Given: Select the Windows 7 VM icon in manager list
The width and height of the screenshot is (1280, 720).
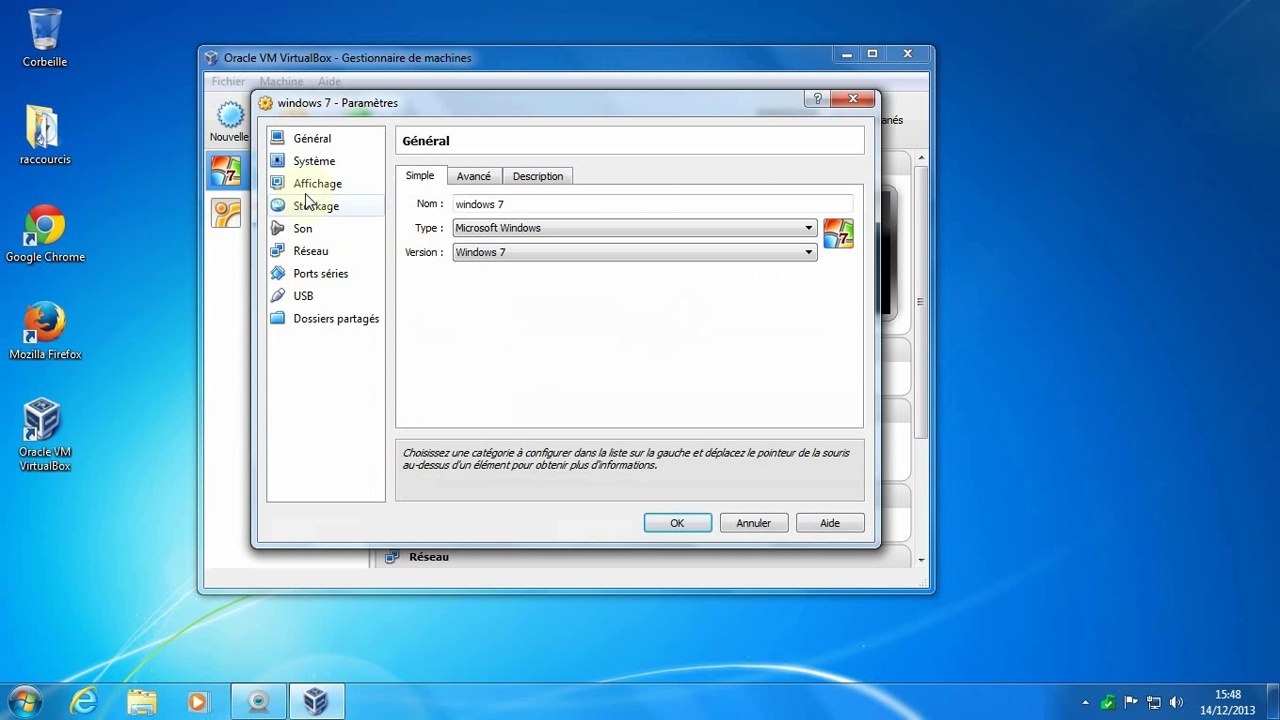Looking at the screenshot, I should pos(226,171).
